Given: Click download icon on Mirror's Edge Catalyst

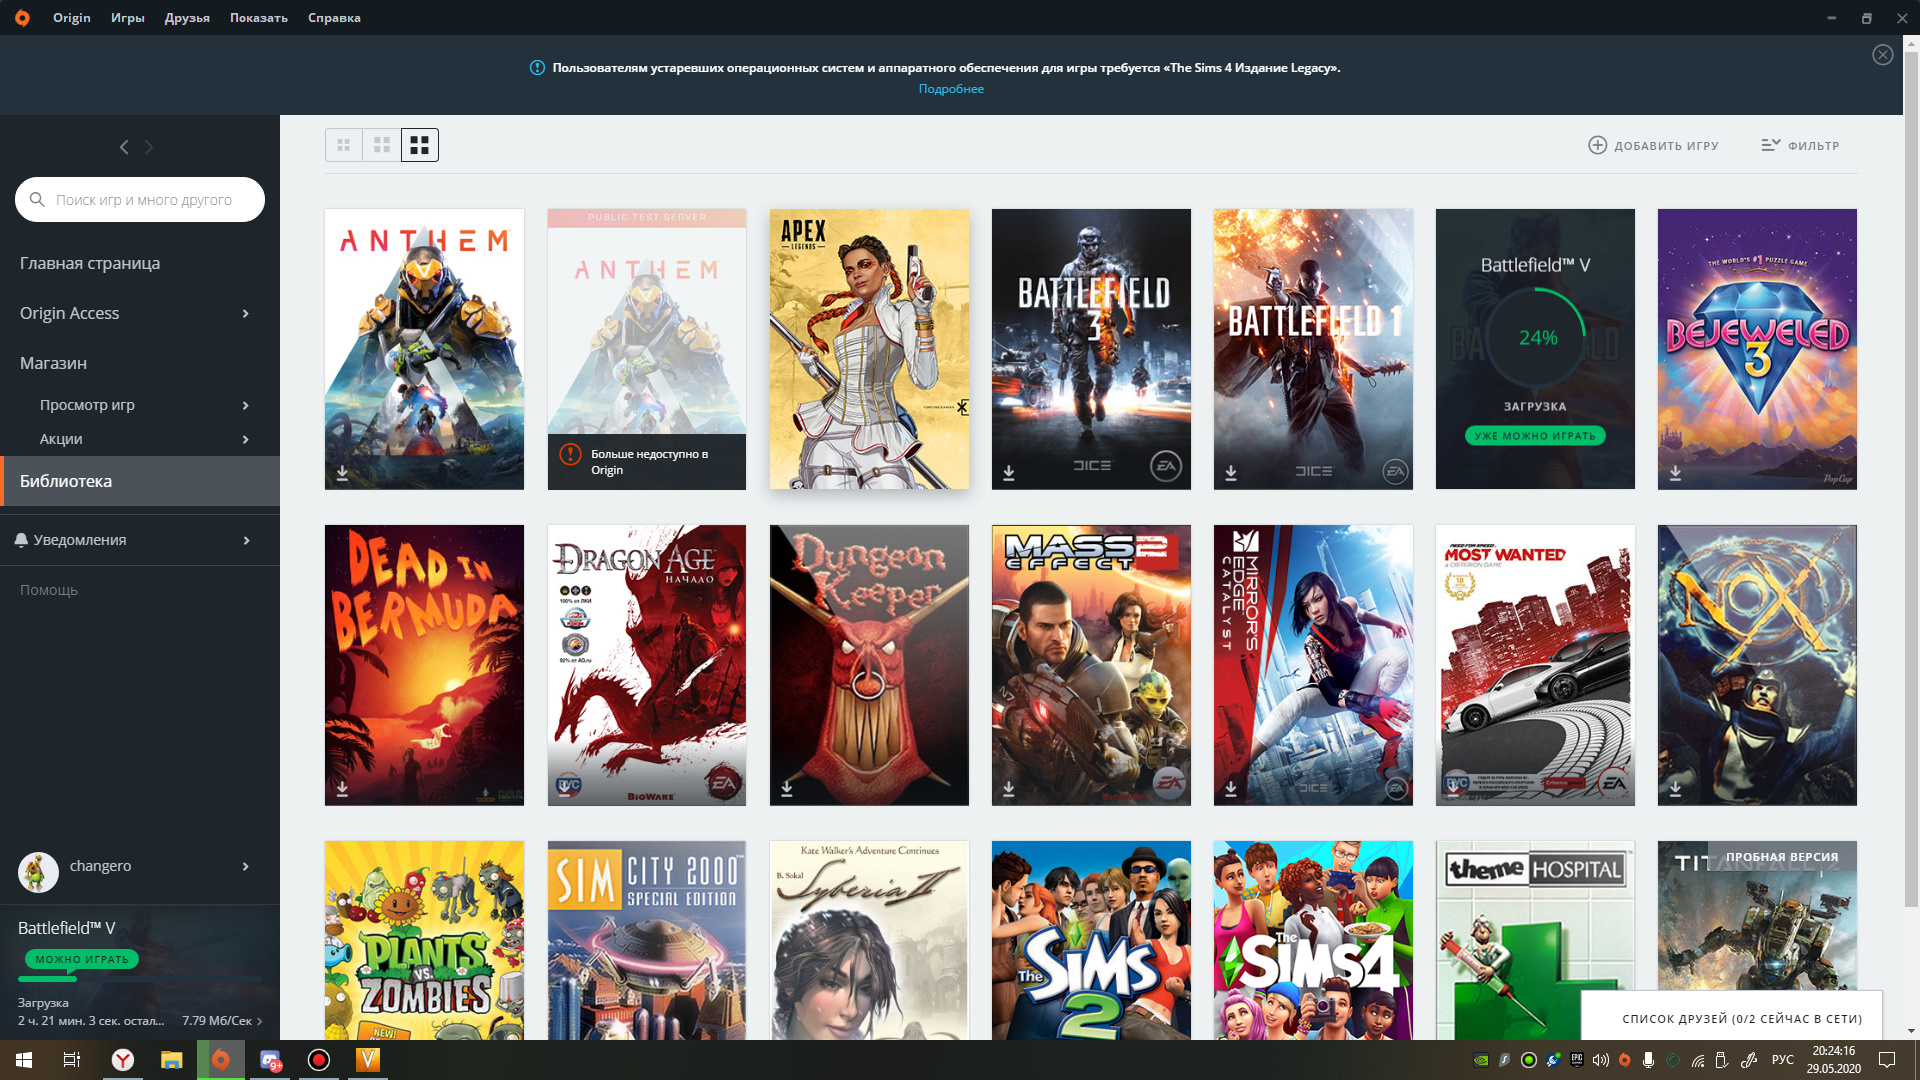Looking at the screenshot, I should (1231, 789).
